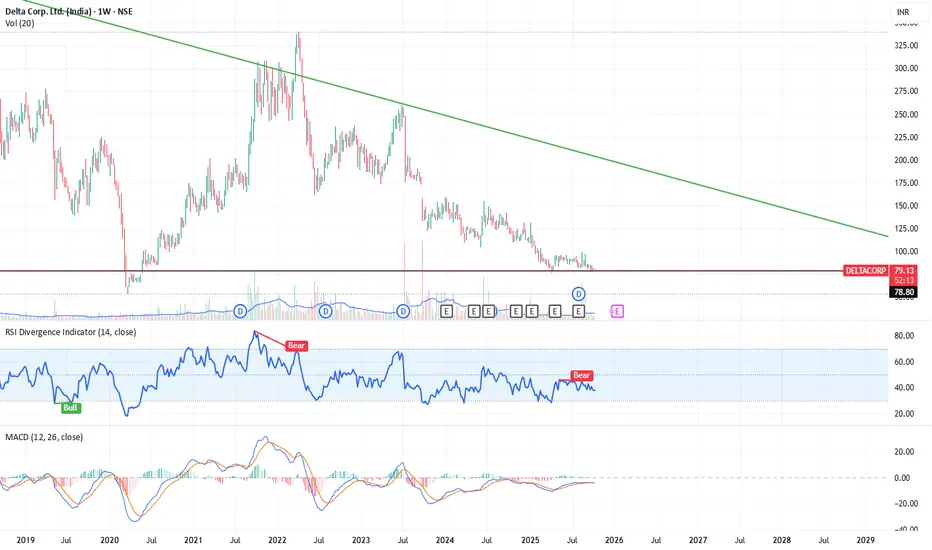932x550 pixels.
Task: Click 2021 on the time axis
Action: (x=193, y=540)
